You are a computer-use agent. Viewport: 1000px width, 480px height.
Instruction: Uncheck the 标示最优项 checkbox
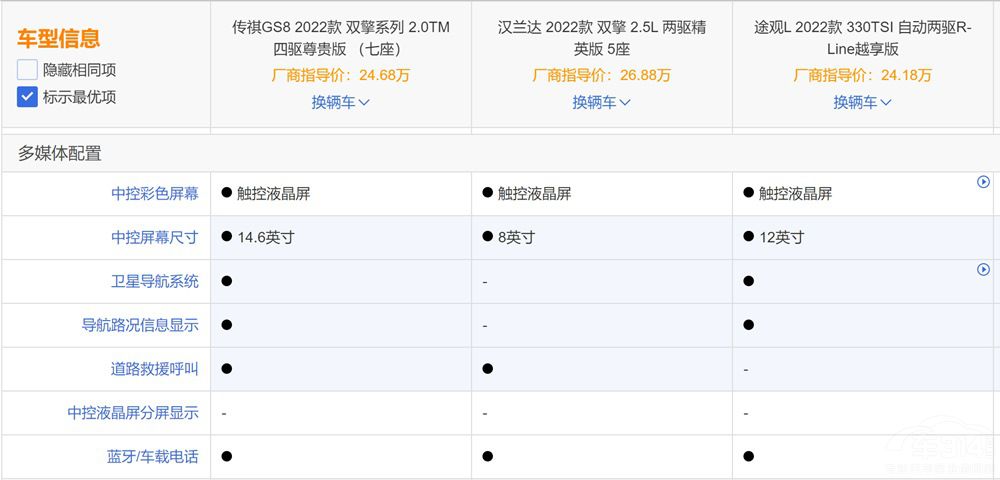click(x=27, y=97)
